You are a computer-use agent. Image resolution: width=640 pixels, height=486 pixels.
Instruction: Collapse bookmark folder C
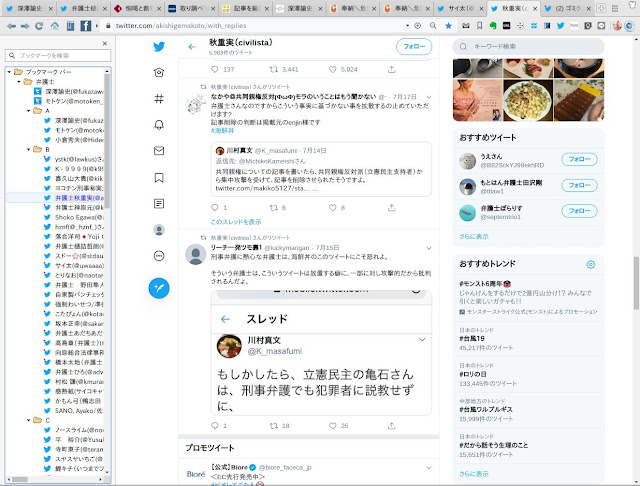click(29, 420)
